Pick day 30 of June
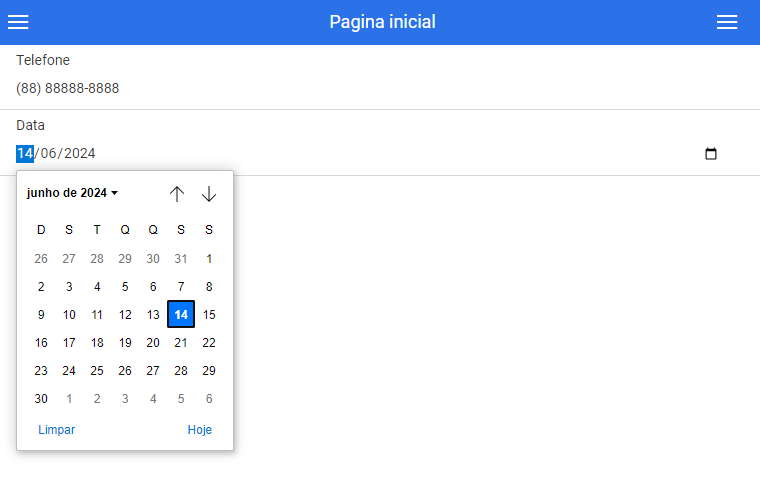 pos(41,399)
